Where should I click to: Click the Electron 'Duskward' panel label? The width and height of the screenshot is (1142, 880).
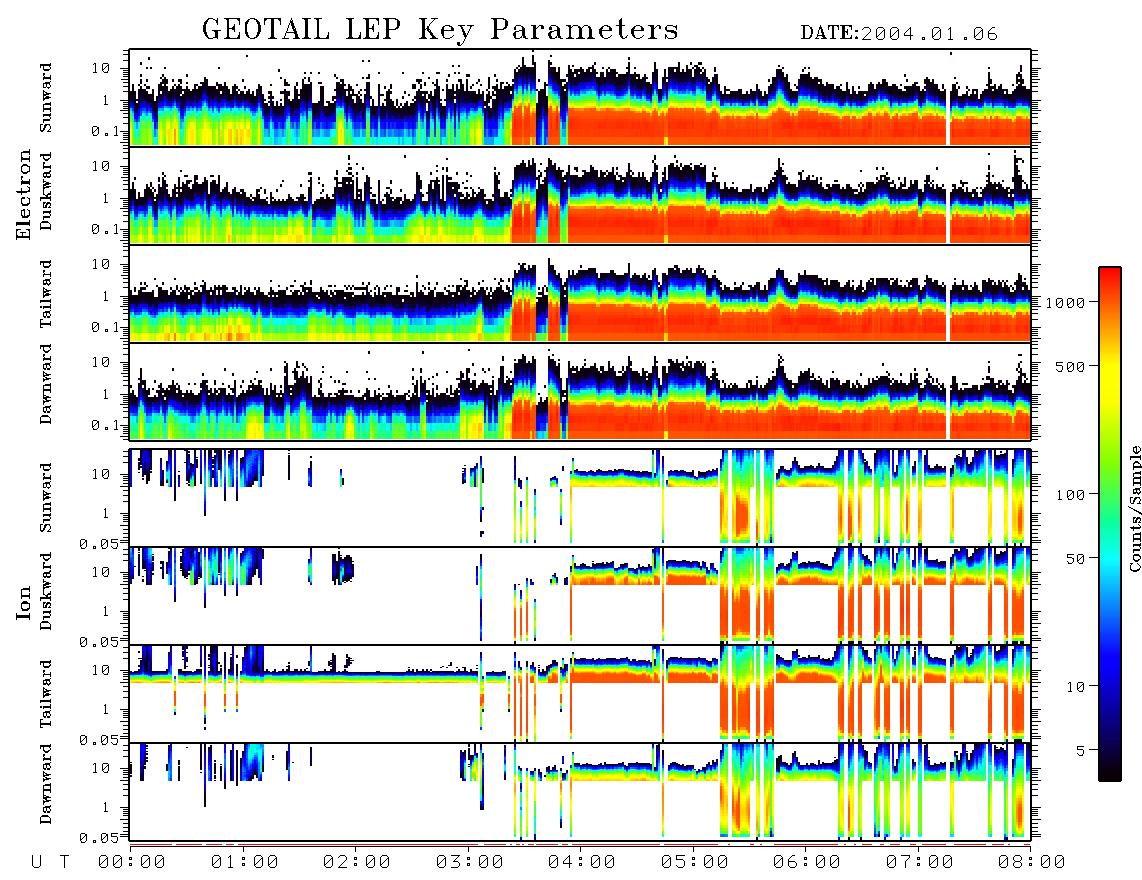tap(47, 192)
